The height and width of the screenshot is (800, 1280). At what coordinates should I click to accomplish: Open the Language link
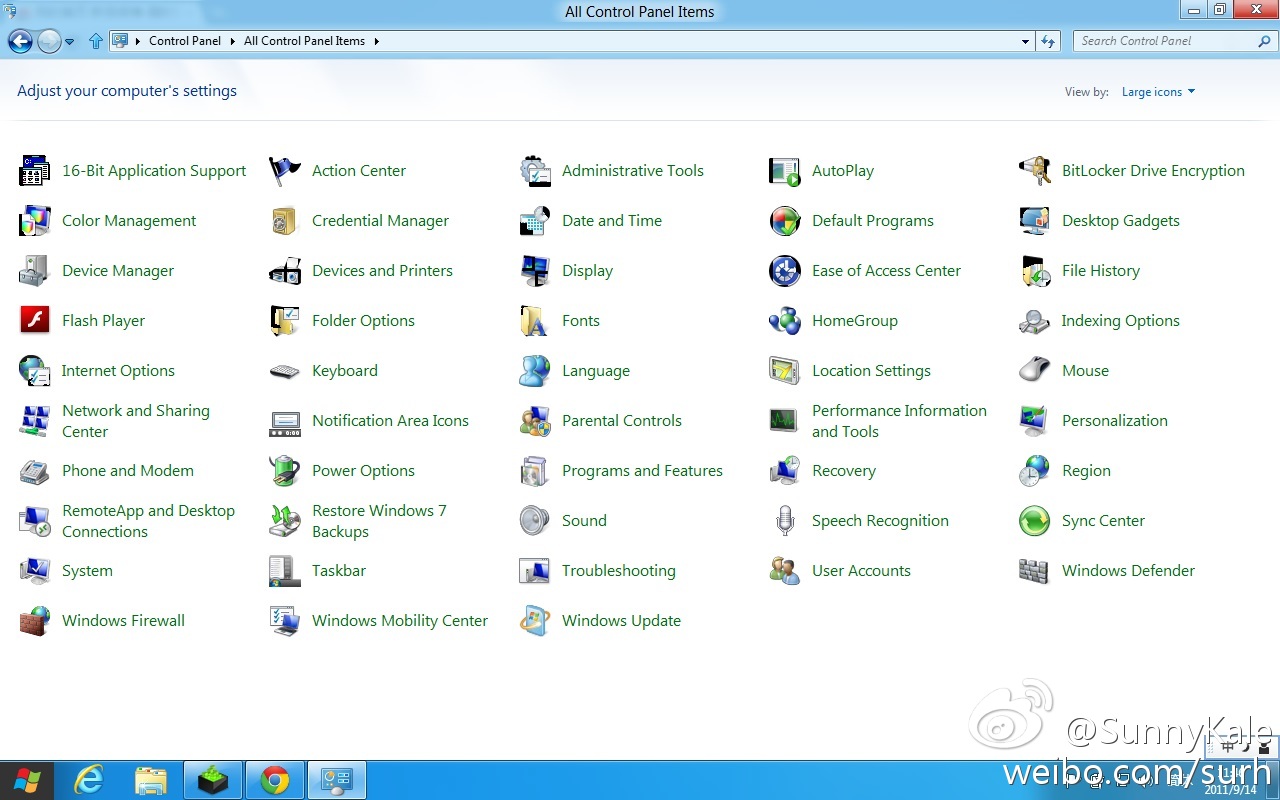pyautogui.click(x=596, y=371)
